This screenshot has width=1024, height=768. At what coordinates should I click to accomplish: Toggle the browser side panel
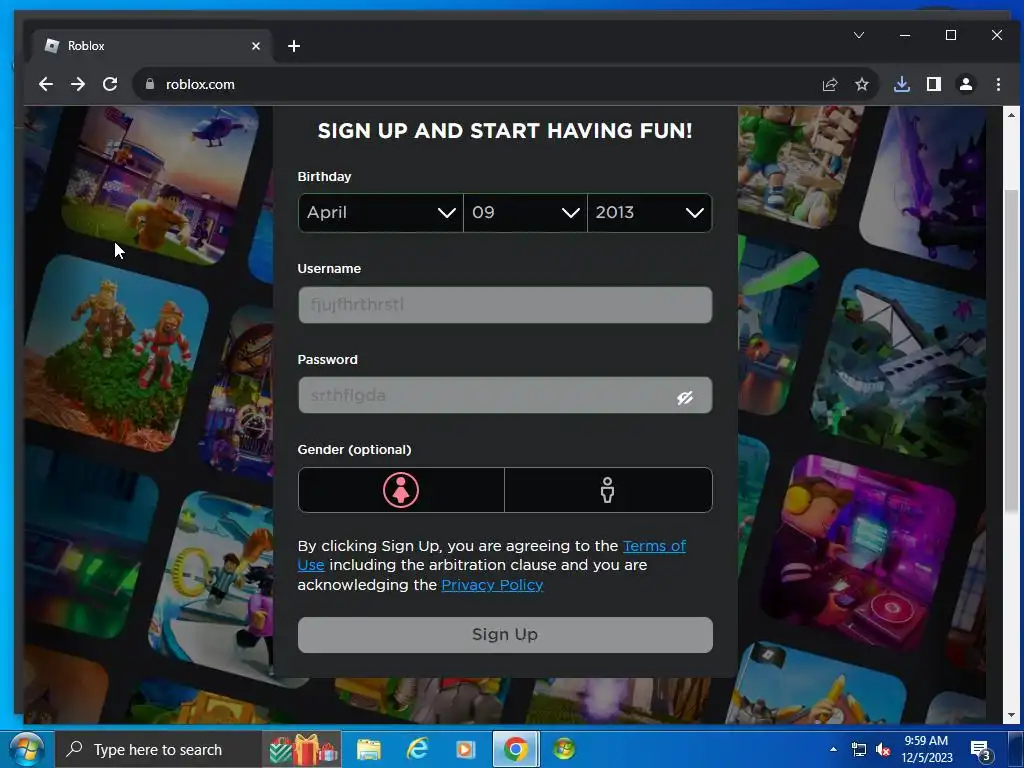(934, 84)
